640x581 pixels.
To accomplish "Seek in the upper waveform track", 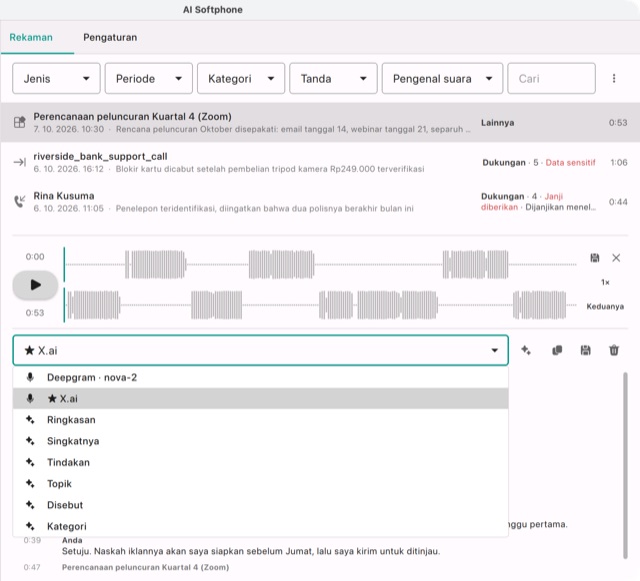I will click(320, 265).
